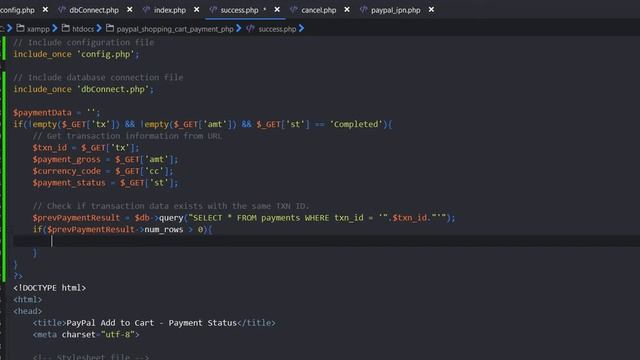Open the xampp breadcrumb folder
This screenshot has width=640, height=360.
tap(38, 29)
